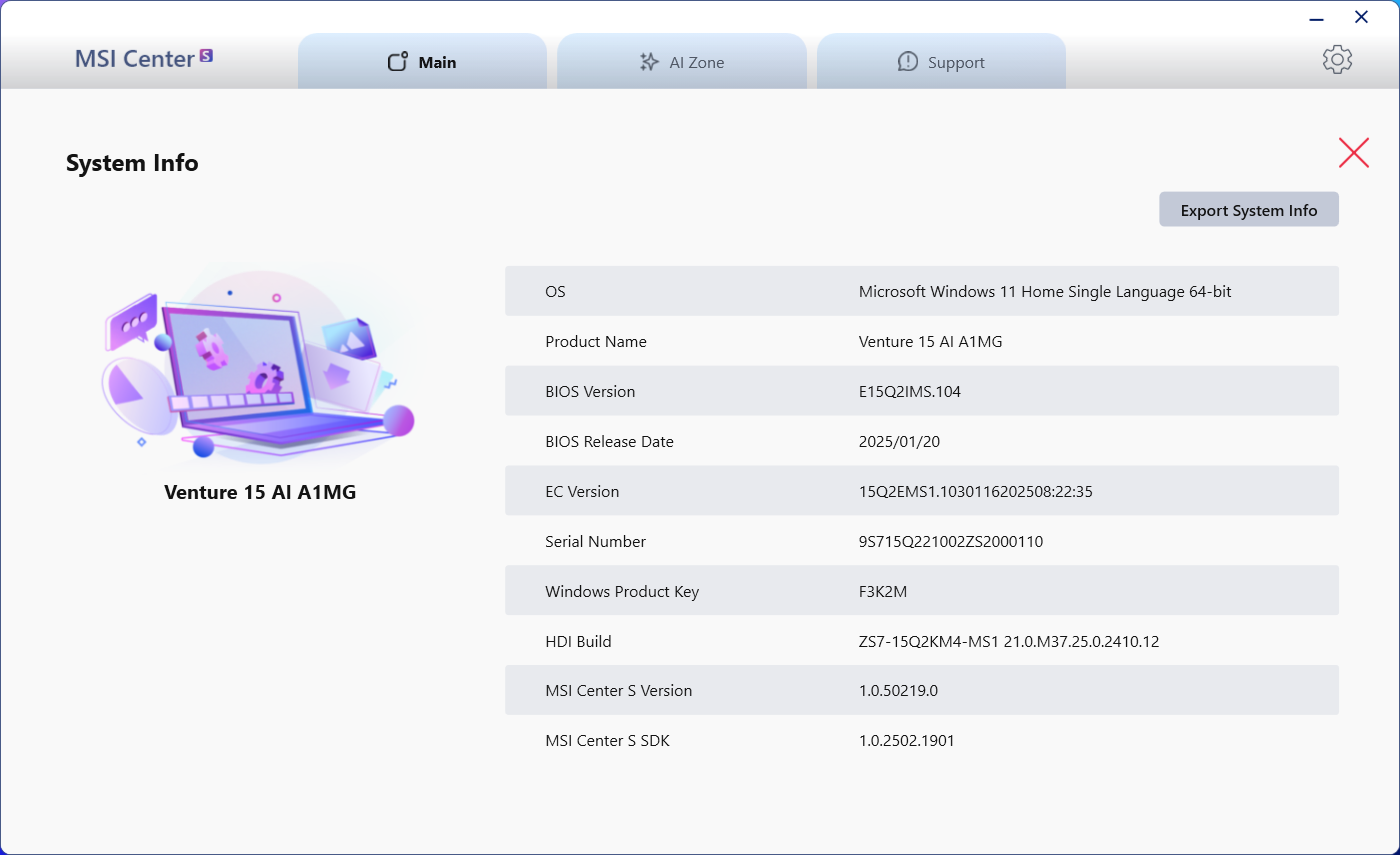The height and width of the screenshot is (855, 1400).
Task: Select the Main tab
Action: (422, 62)
